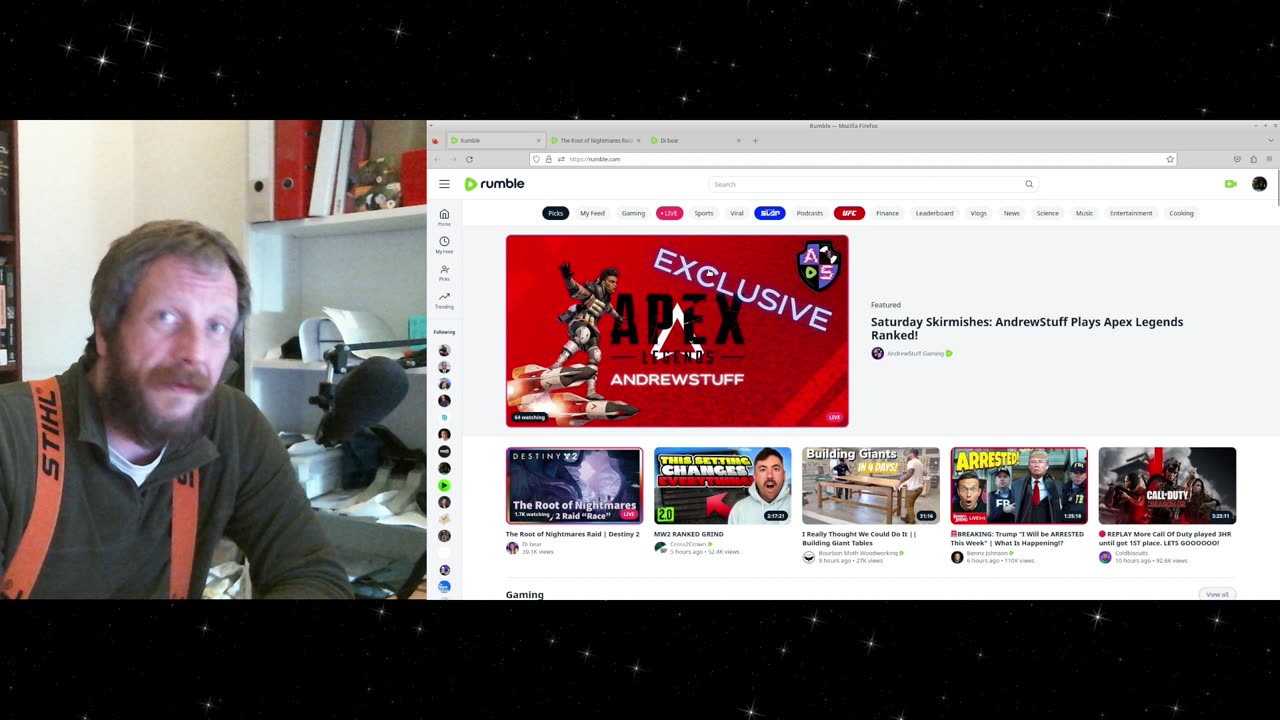Open Benny Johnson channel avatar

tap(957, 557)
